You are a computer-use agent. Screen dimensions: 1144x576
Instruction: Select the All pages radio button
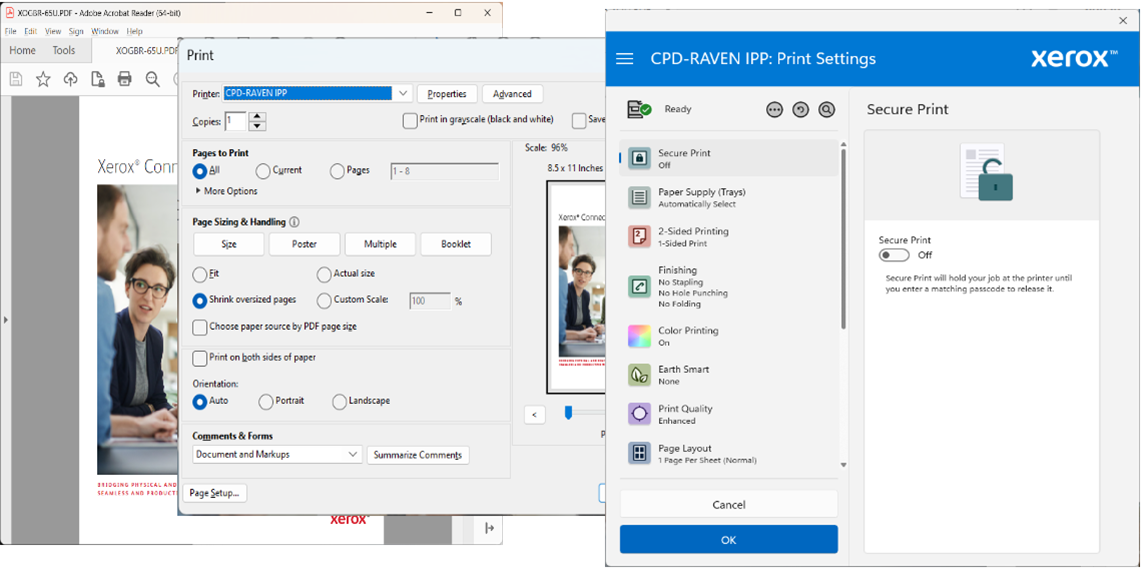tap(200, 171)
